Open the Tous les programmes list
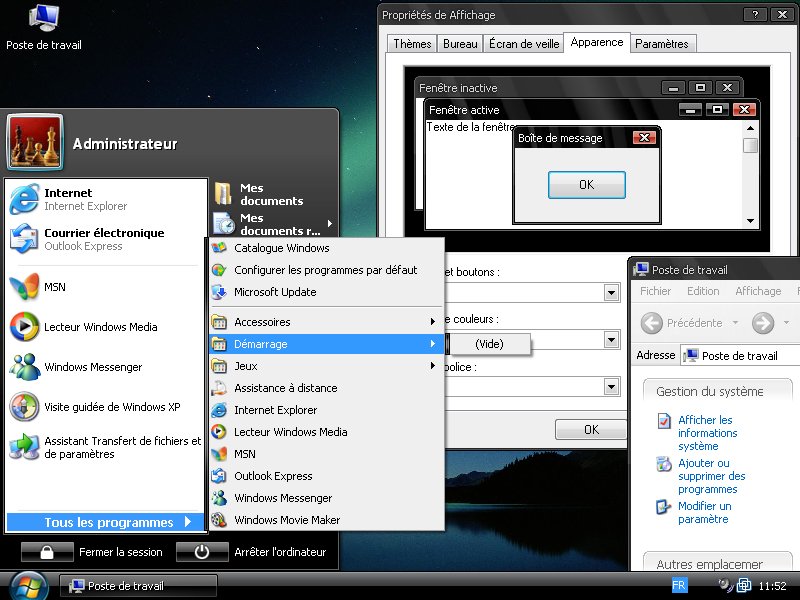Image resolution: width=800 pixels, height=600 pixels. coord(108,522)
